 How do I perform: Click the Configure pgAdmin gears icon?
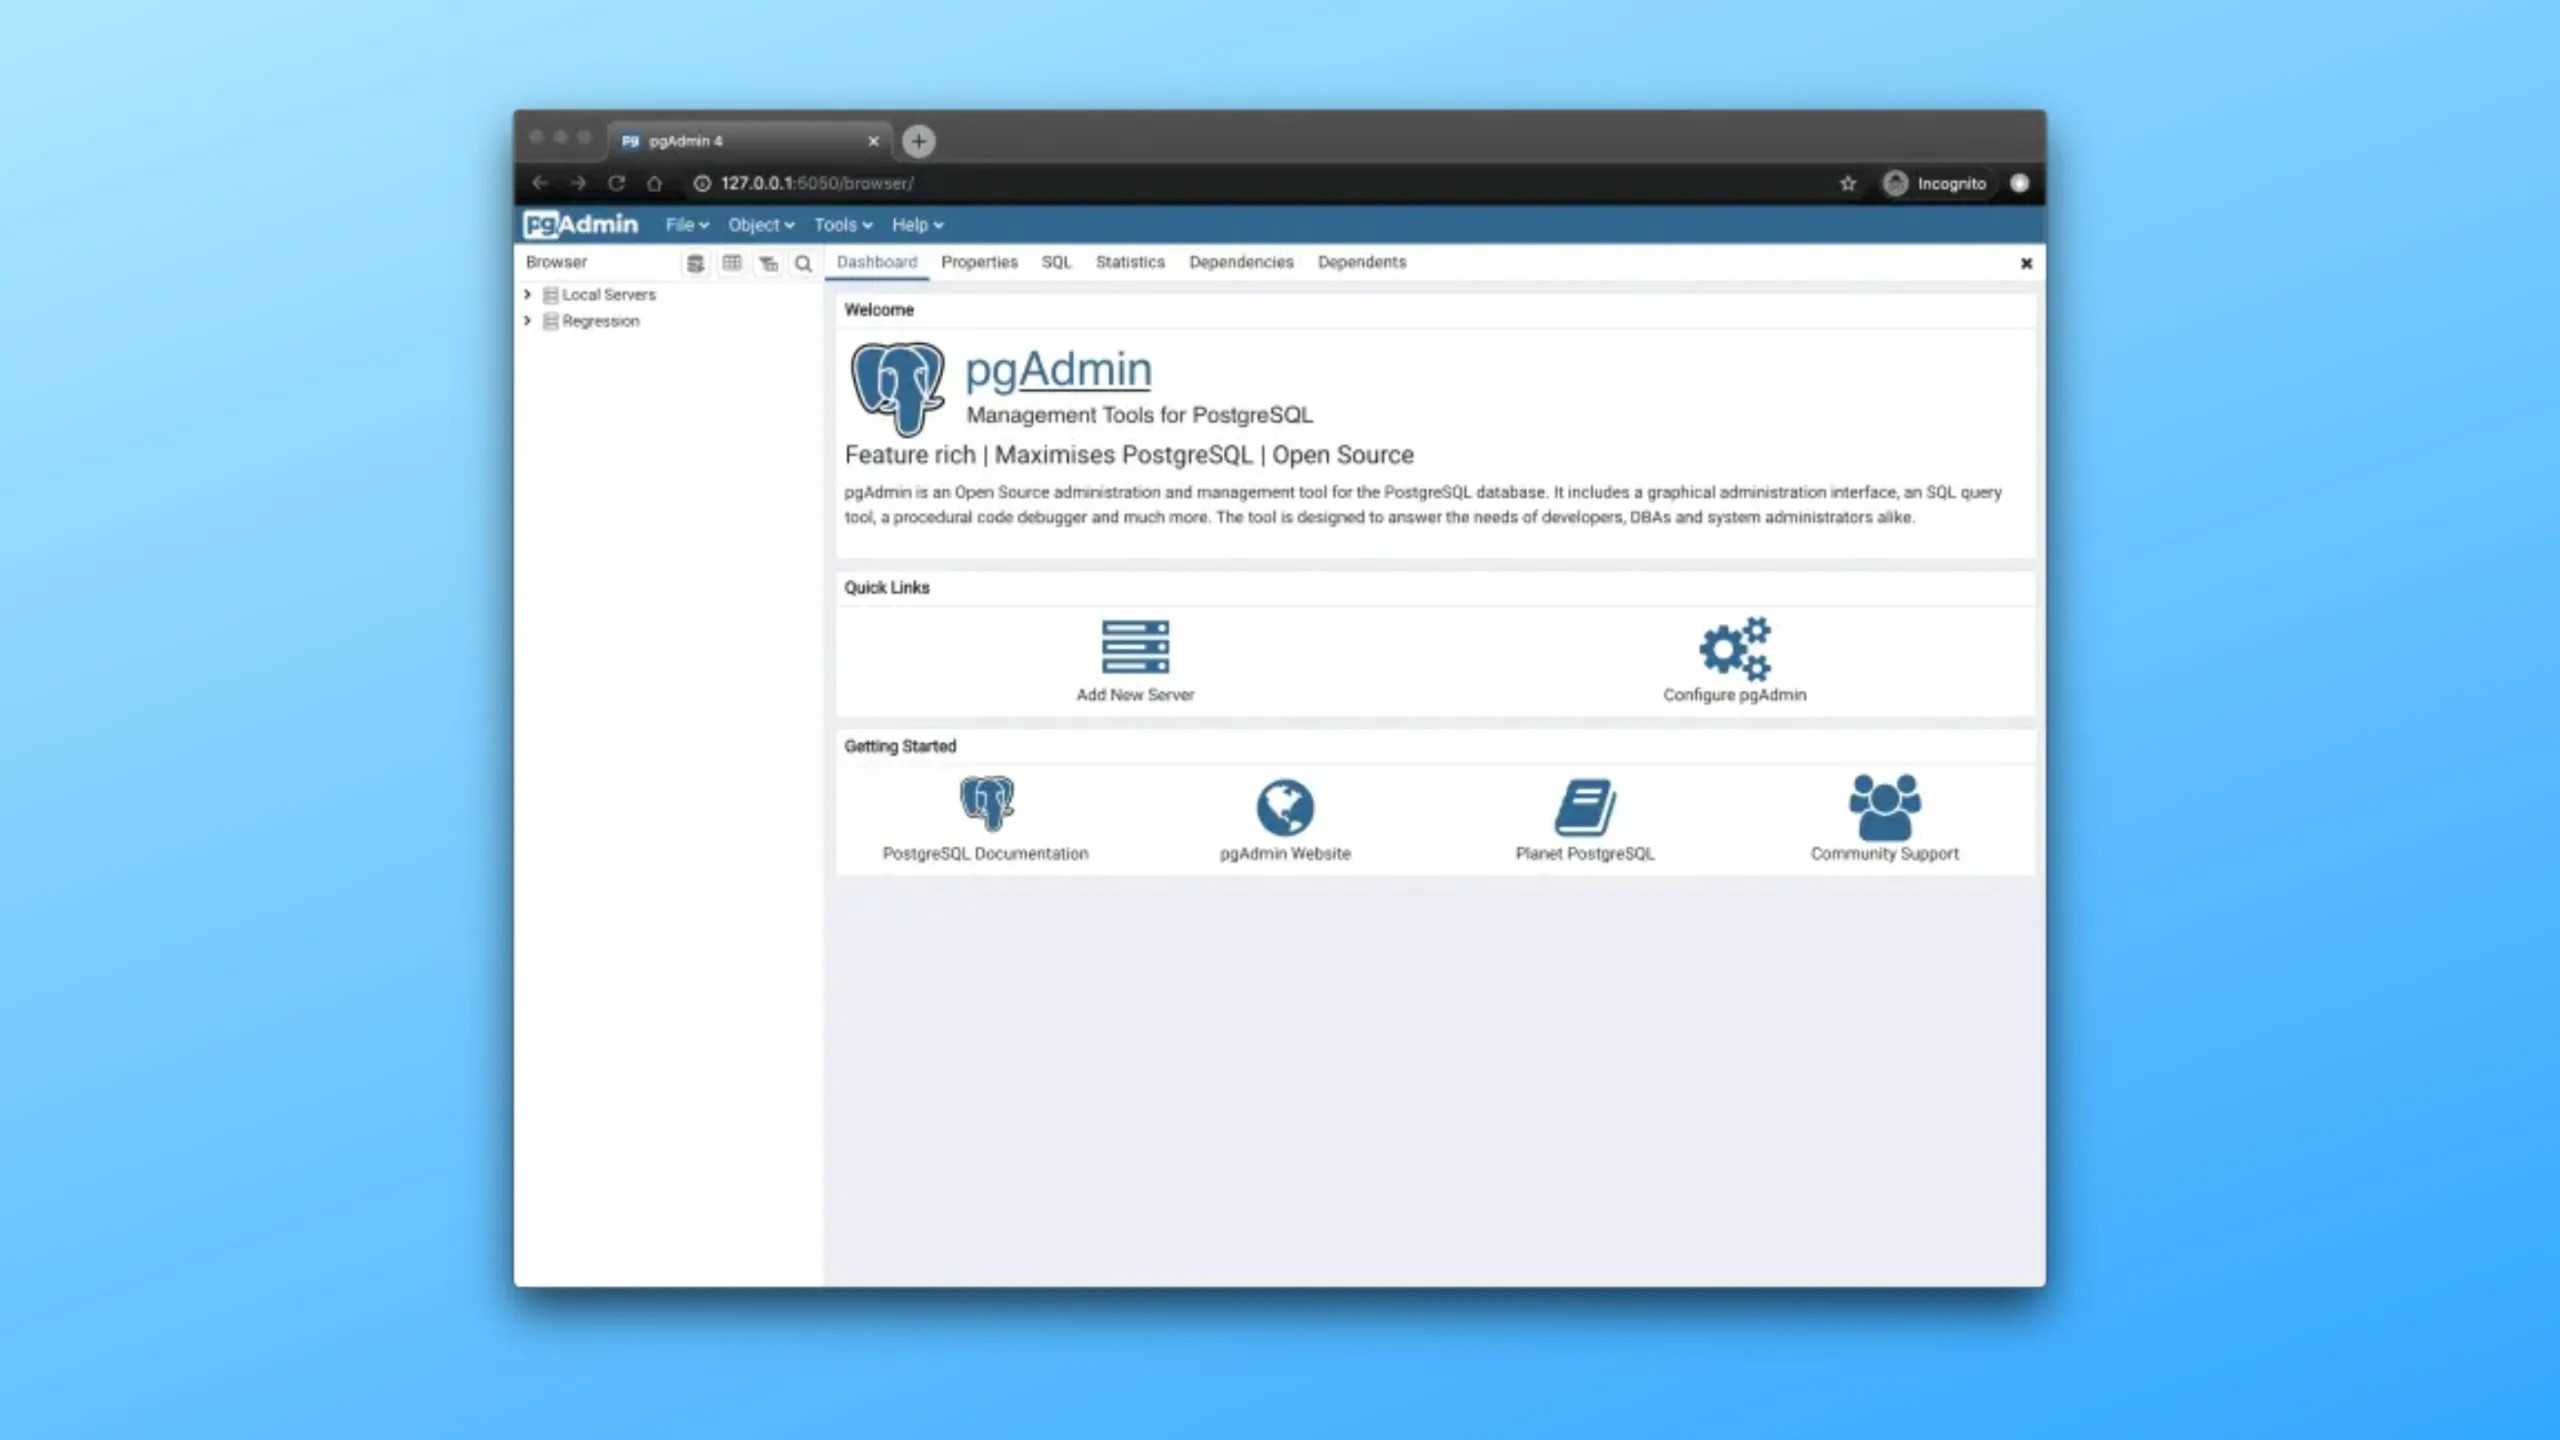1735,648
